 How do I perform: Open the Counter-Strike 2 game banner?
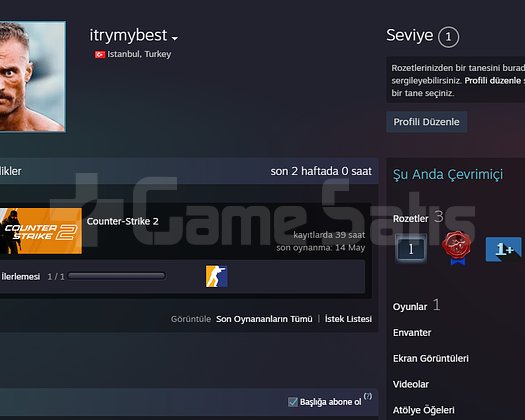(41, 231)
